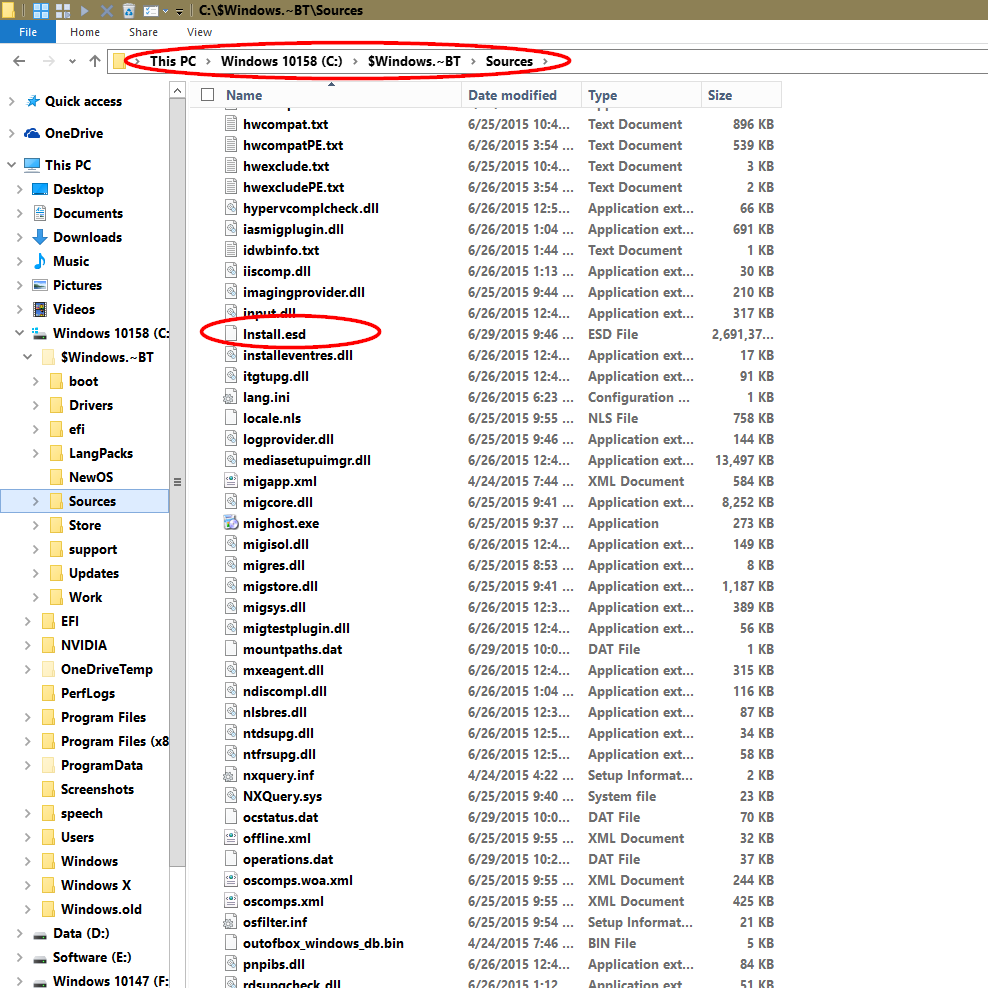Image resolution: width=988 pixels, height=988 pixels.
Task: Click the Pictures icon in navigation pane
Action: (40, 285)
